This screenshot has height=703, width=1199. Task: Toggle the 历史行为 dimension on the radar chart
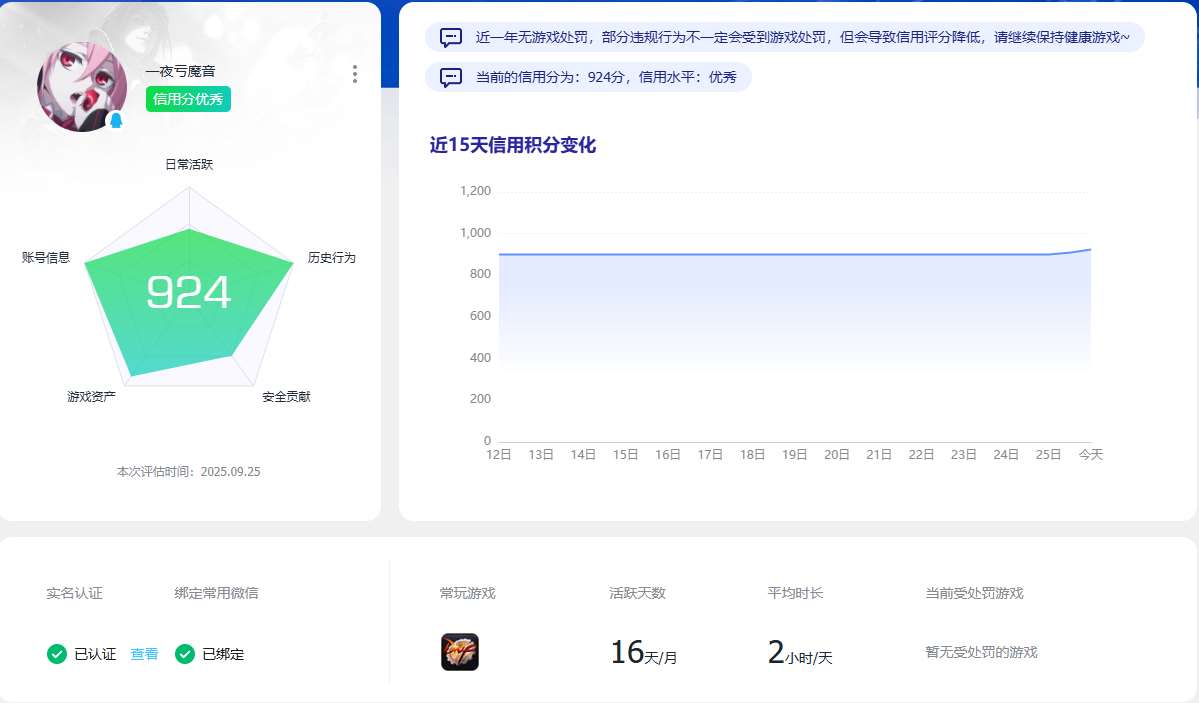point(331,257)
